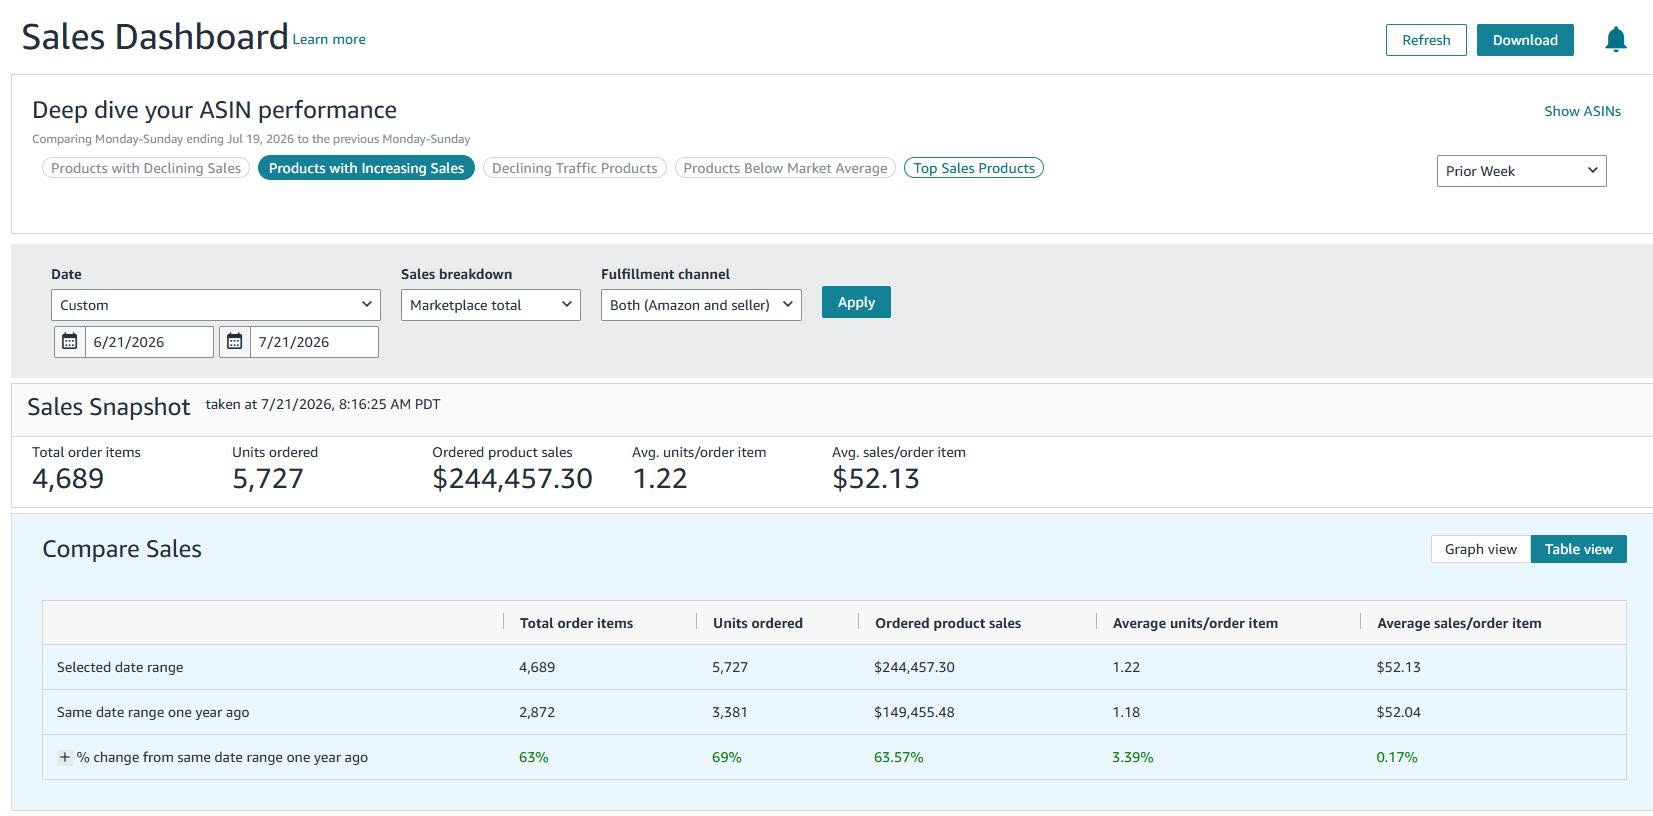This screenshot has height=816, width=1653.
Task: Click the Apply button
Action: [856, 302]
